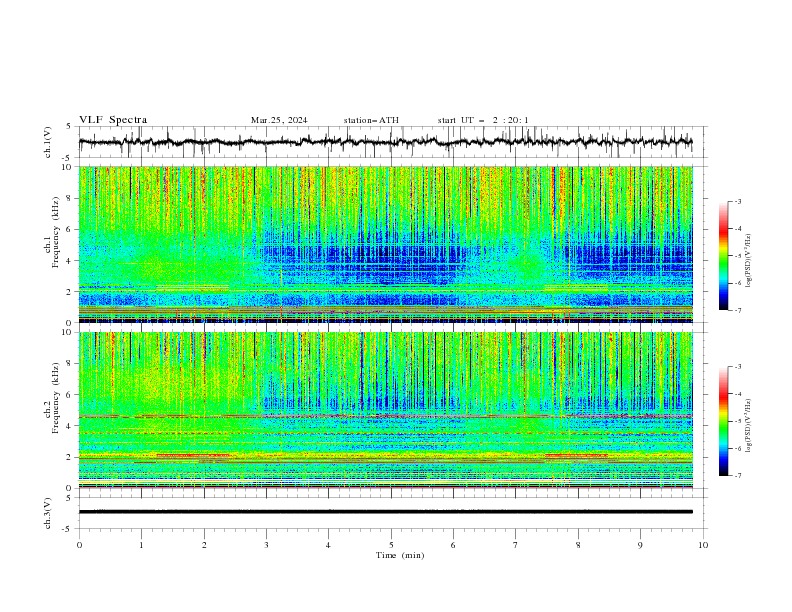
Task: Click time axis tick label "6"
Action: click(x=453, y=545)
